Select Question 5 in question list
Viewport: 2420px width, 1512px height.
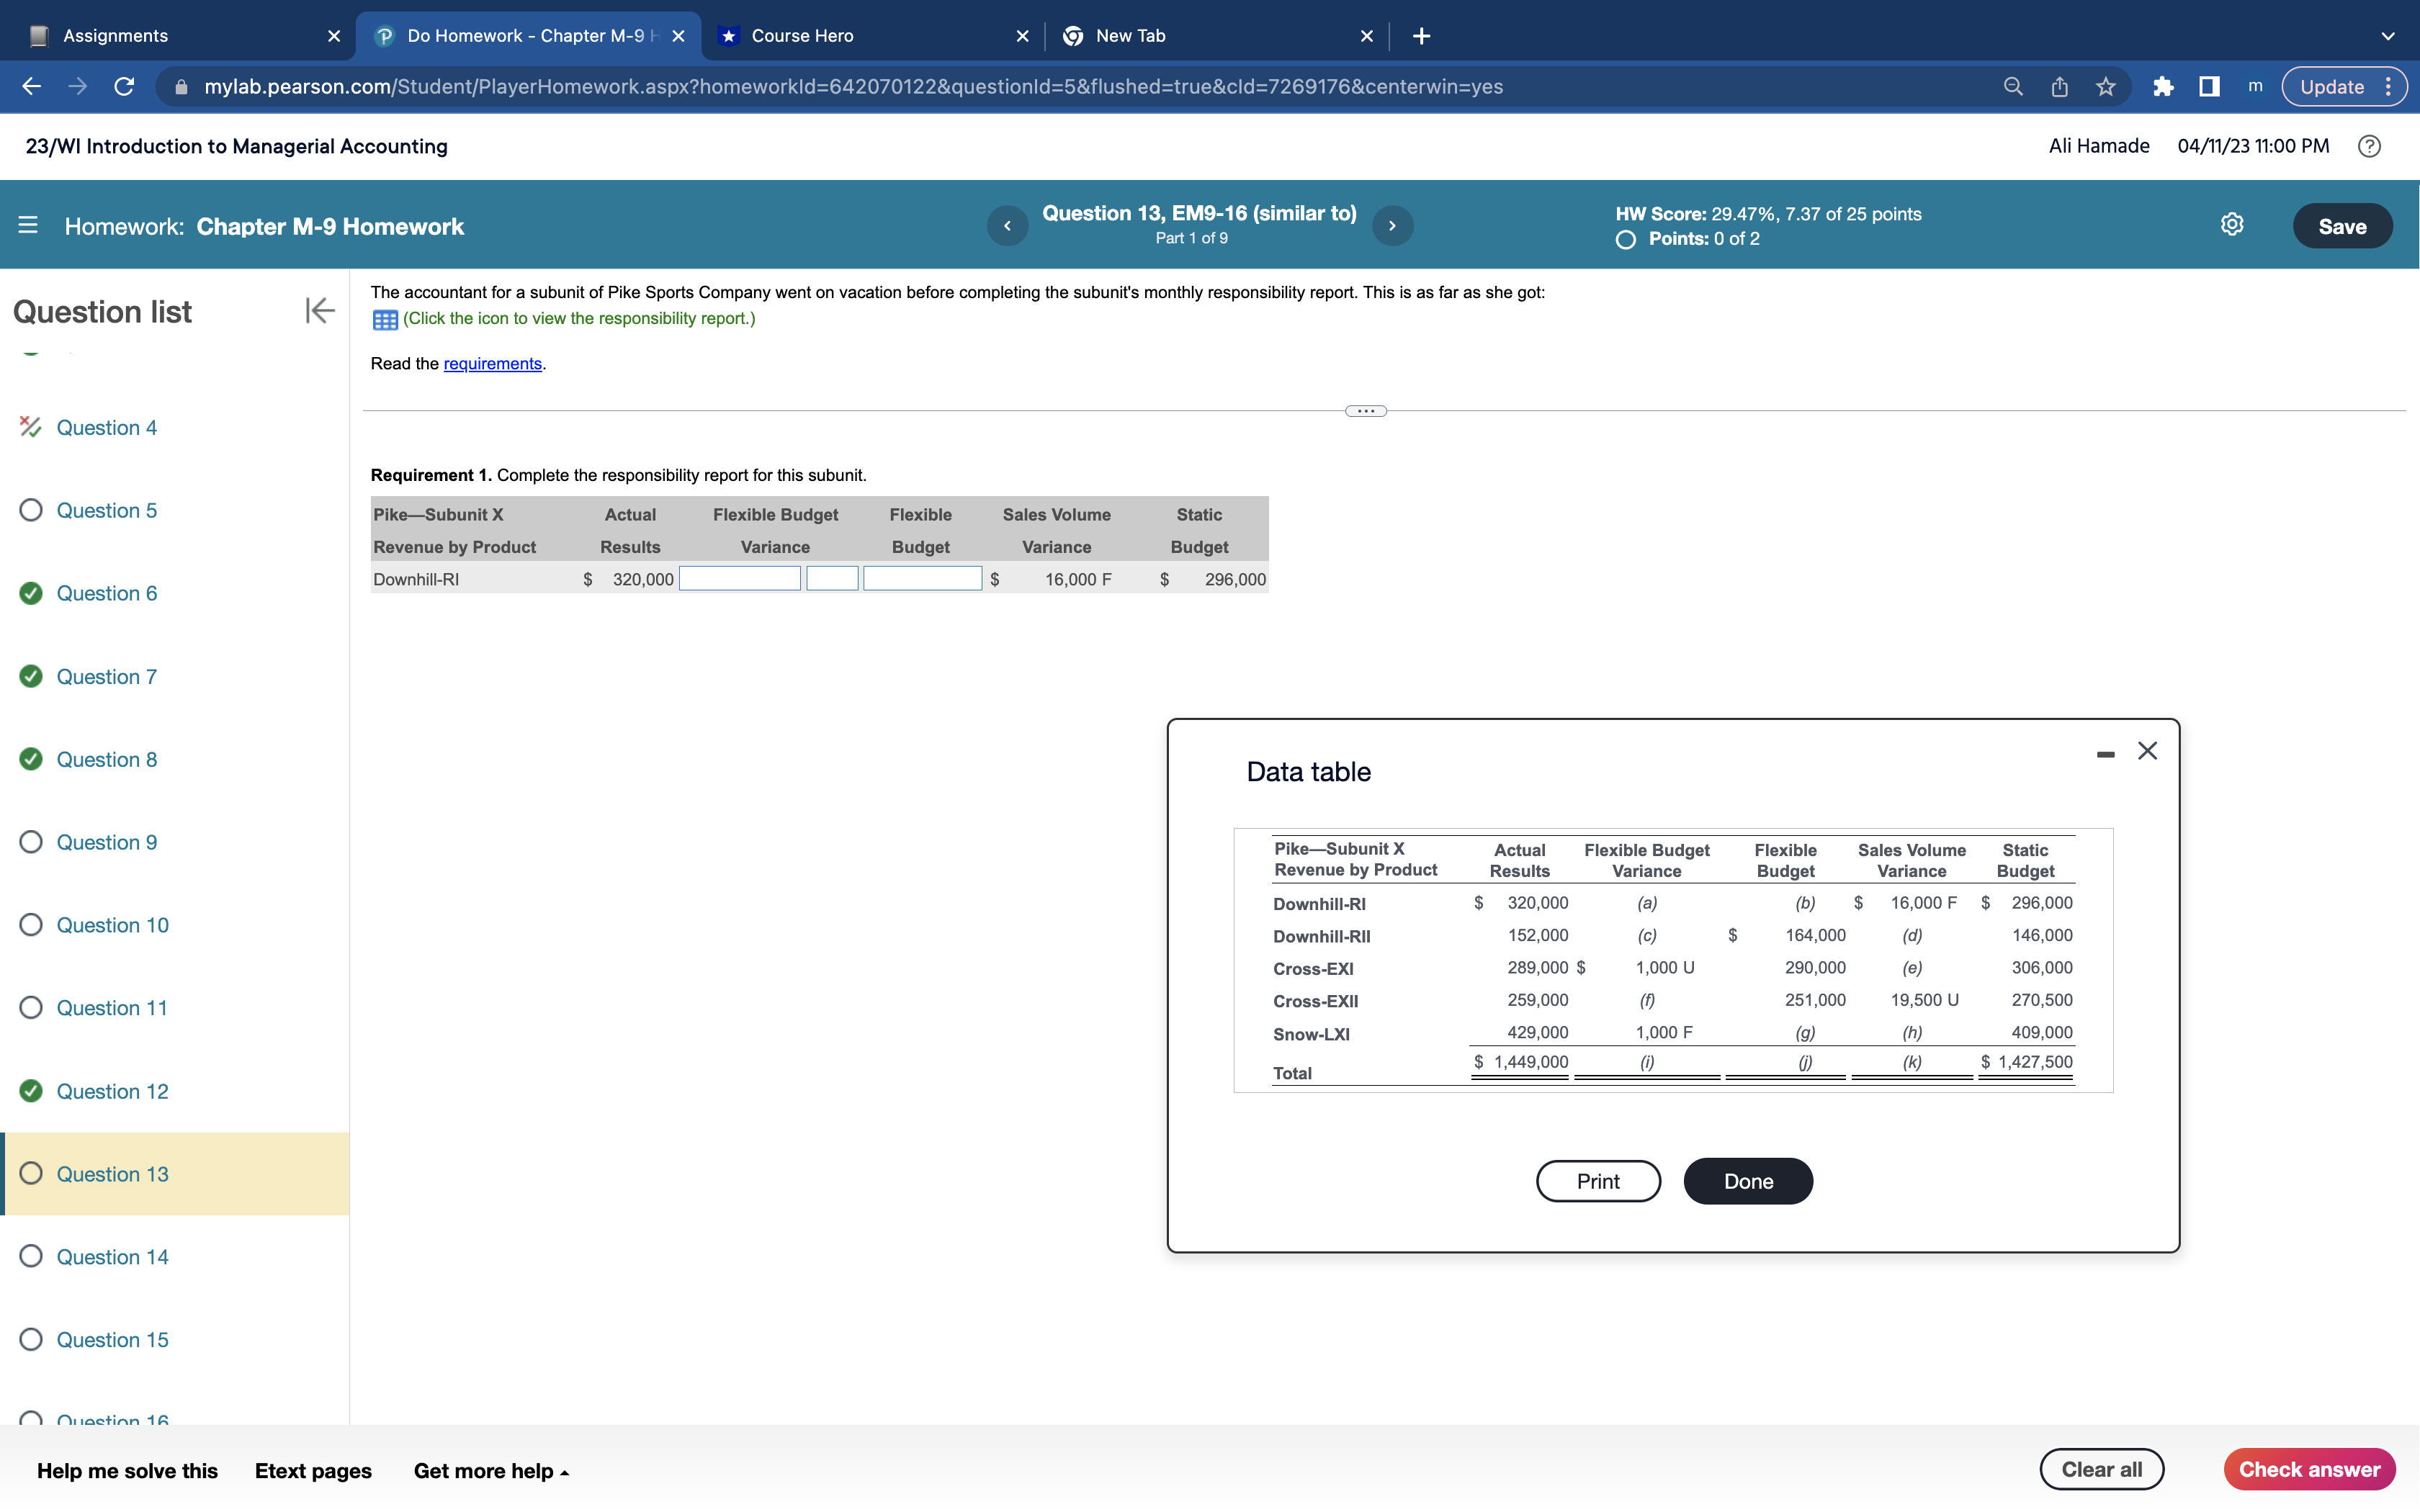coord(106,510)
